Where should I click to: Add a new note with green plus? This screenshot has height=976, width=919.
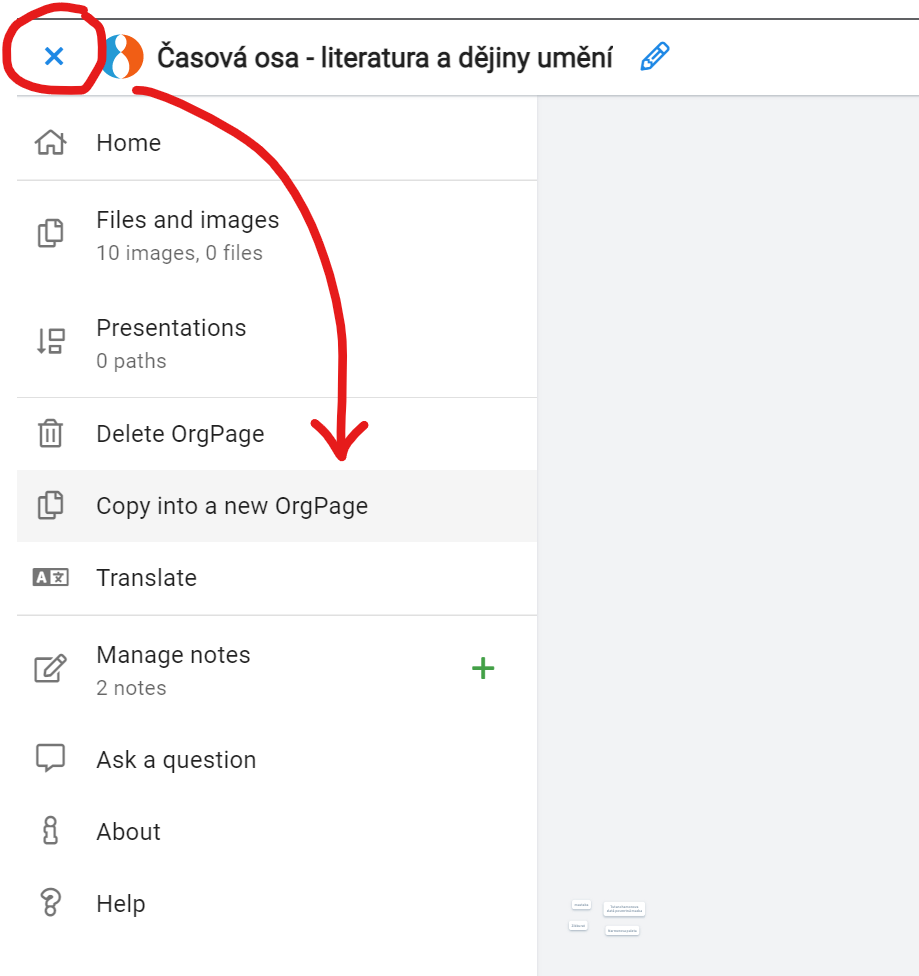point(483,668)
